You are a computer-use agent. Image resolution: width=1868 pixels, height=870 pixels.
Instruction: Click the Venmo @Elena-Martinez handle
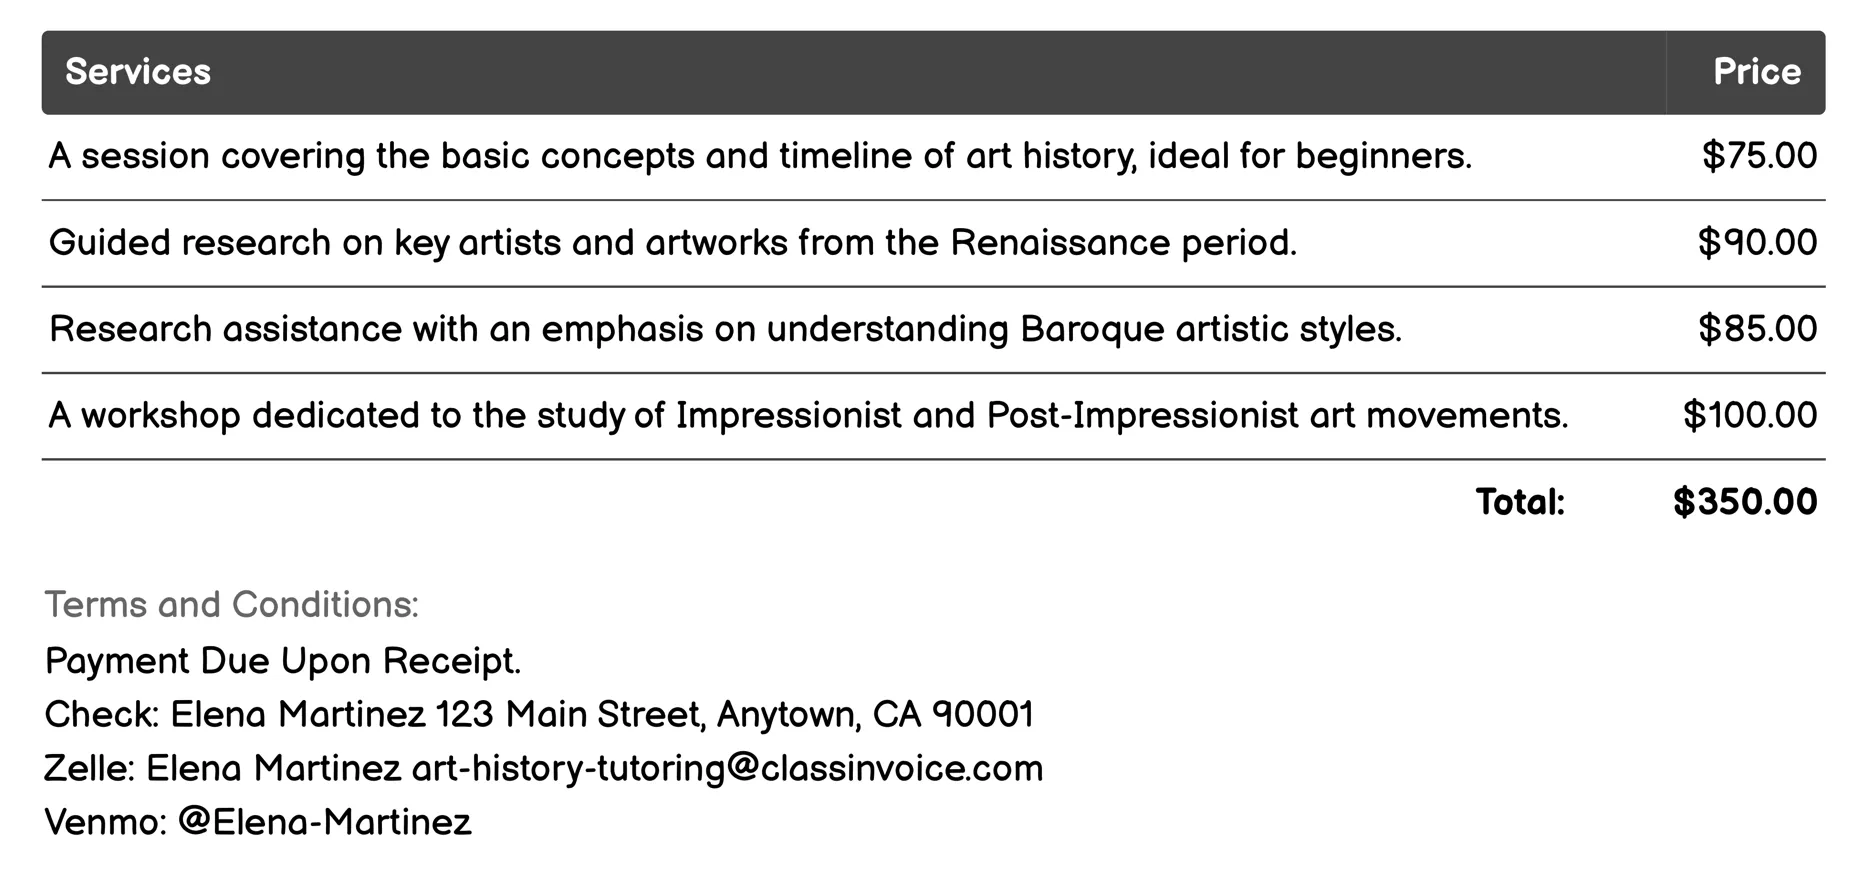click(x=324, y=822)
